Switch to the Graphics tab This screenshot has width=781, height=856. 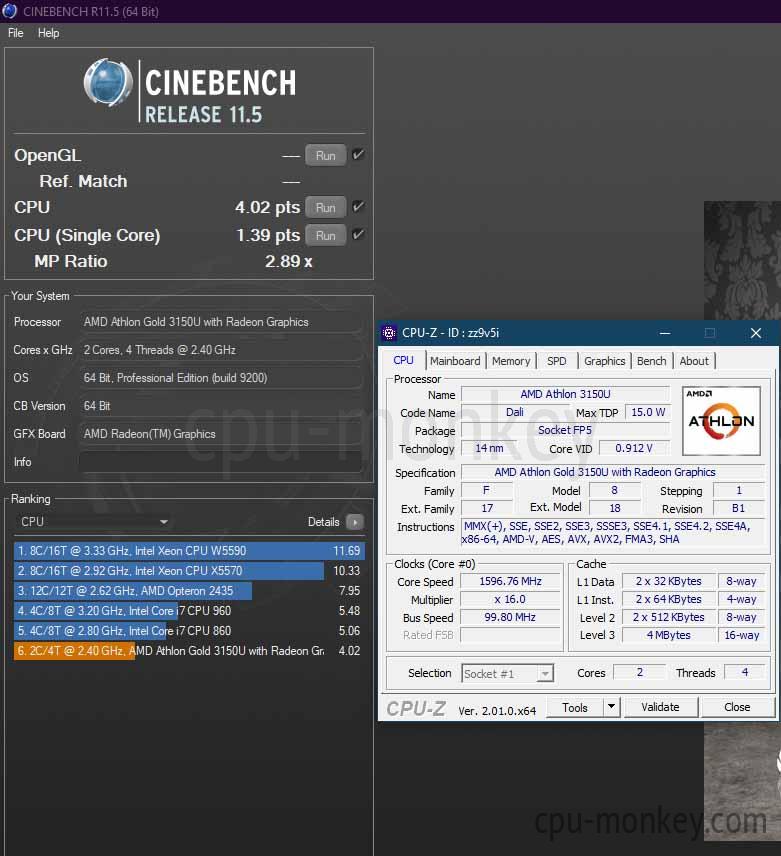click(x=604, y=361)
